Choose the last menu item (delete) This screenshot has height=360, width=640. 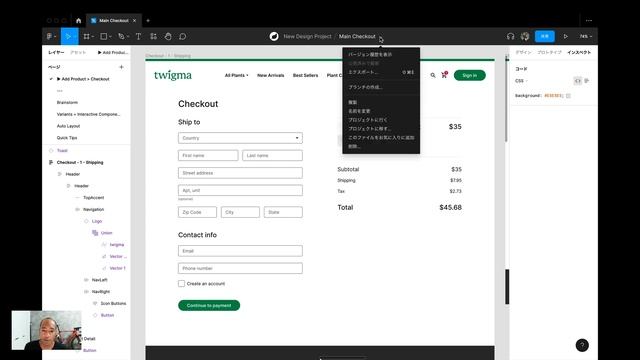point(381,146)
